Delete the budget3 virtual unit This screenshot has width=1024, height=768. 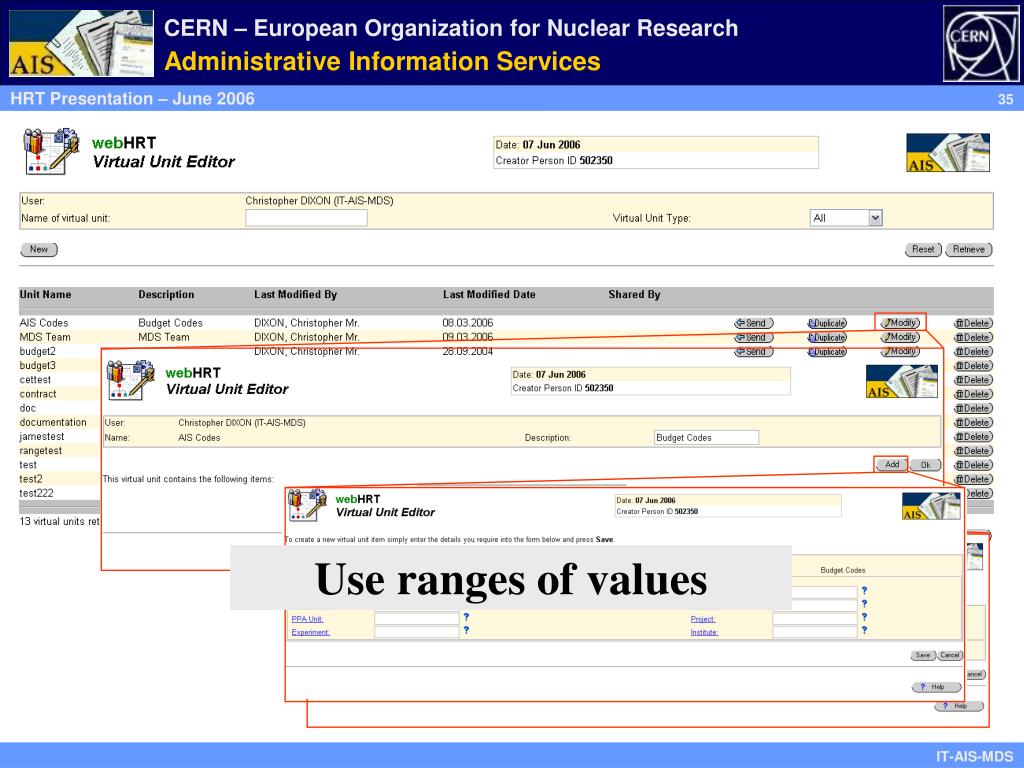tap(973, 366)
